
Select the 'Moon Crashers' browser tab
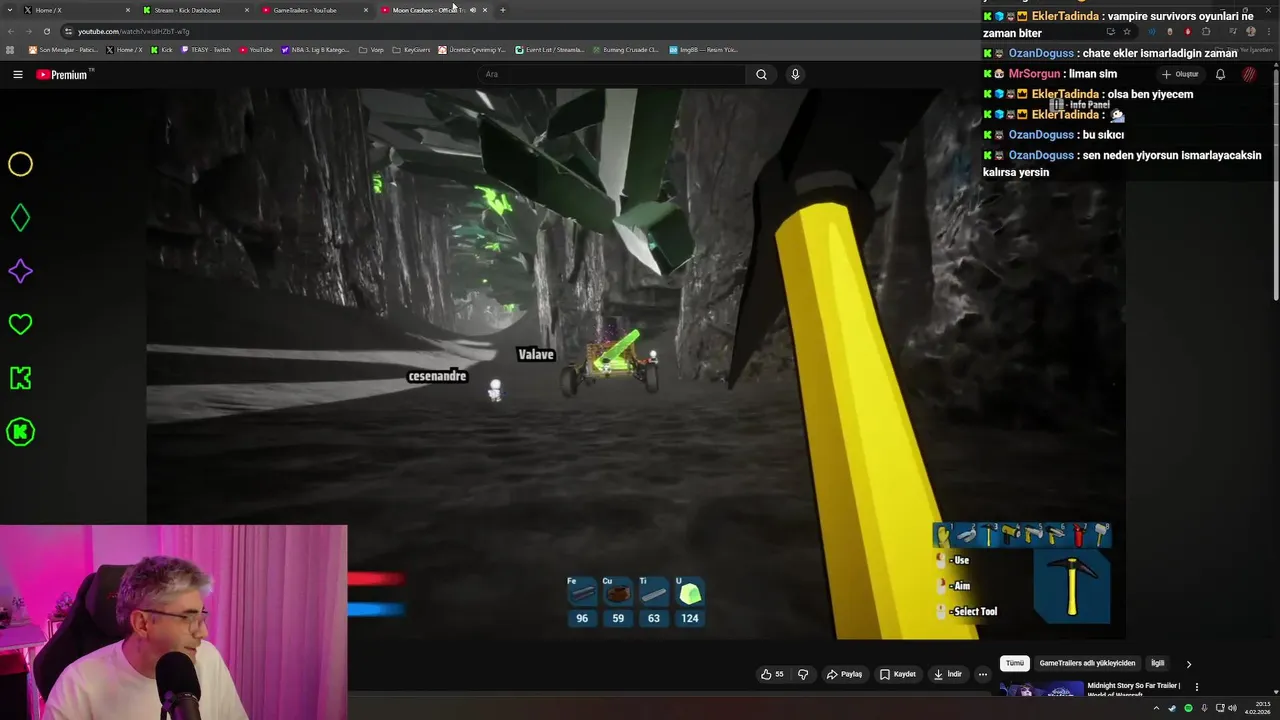click(425, 10)
